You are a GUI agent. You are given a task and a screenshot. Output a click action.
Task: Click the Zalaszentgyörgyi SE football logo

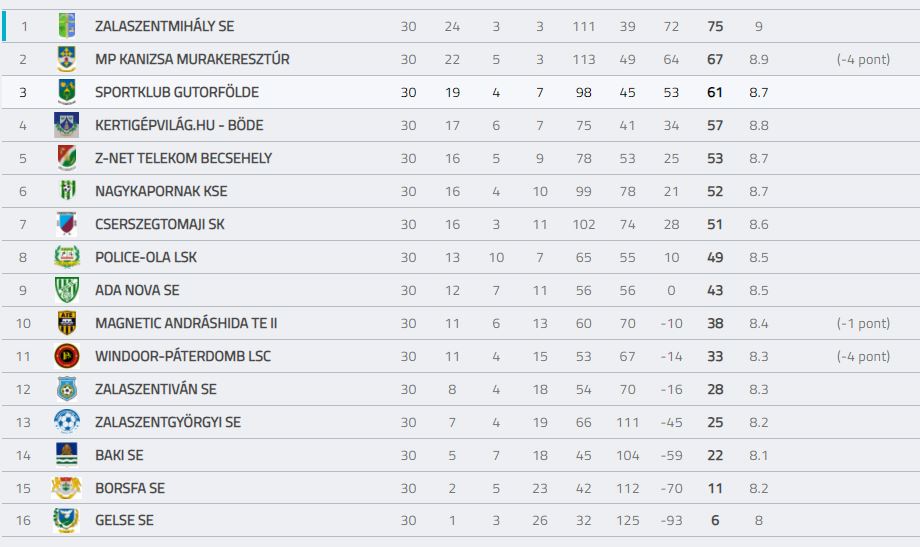(x=67, y=421)
